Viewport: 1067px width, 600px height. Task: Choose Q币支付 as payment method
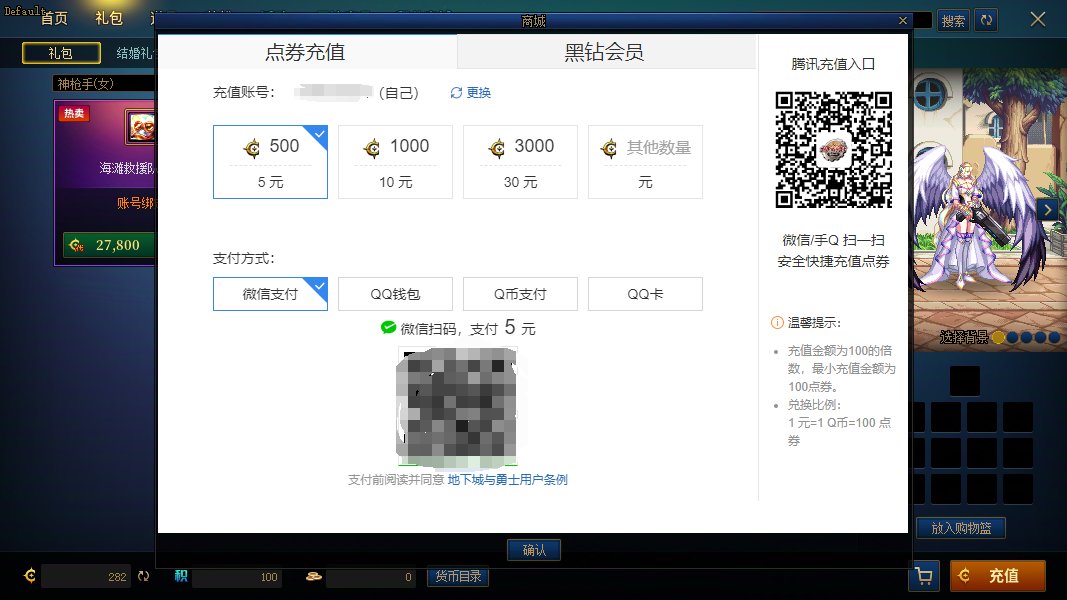[x=520, y=294]
